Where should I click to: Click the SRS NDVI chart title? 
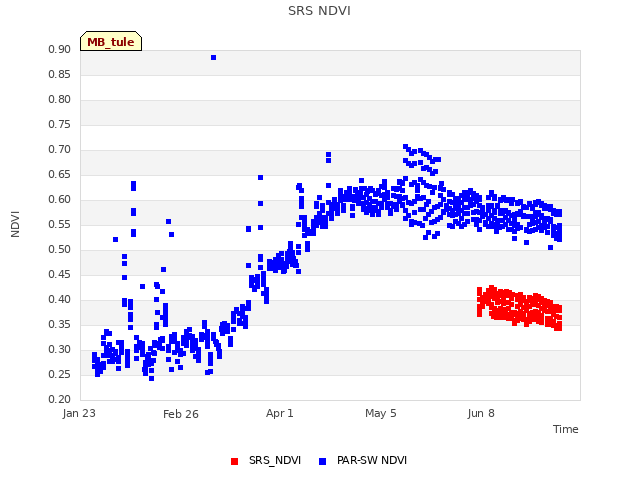coord(319,11)
